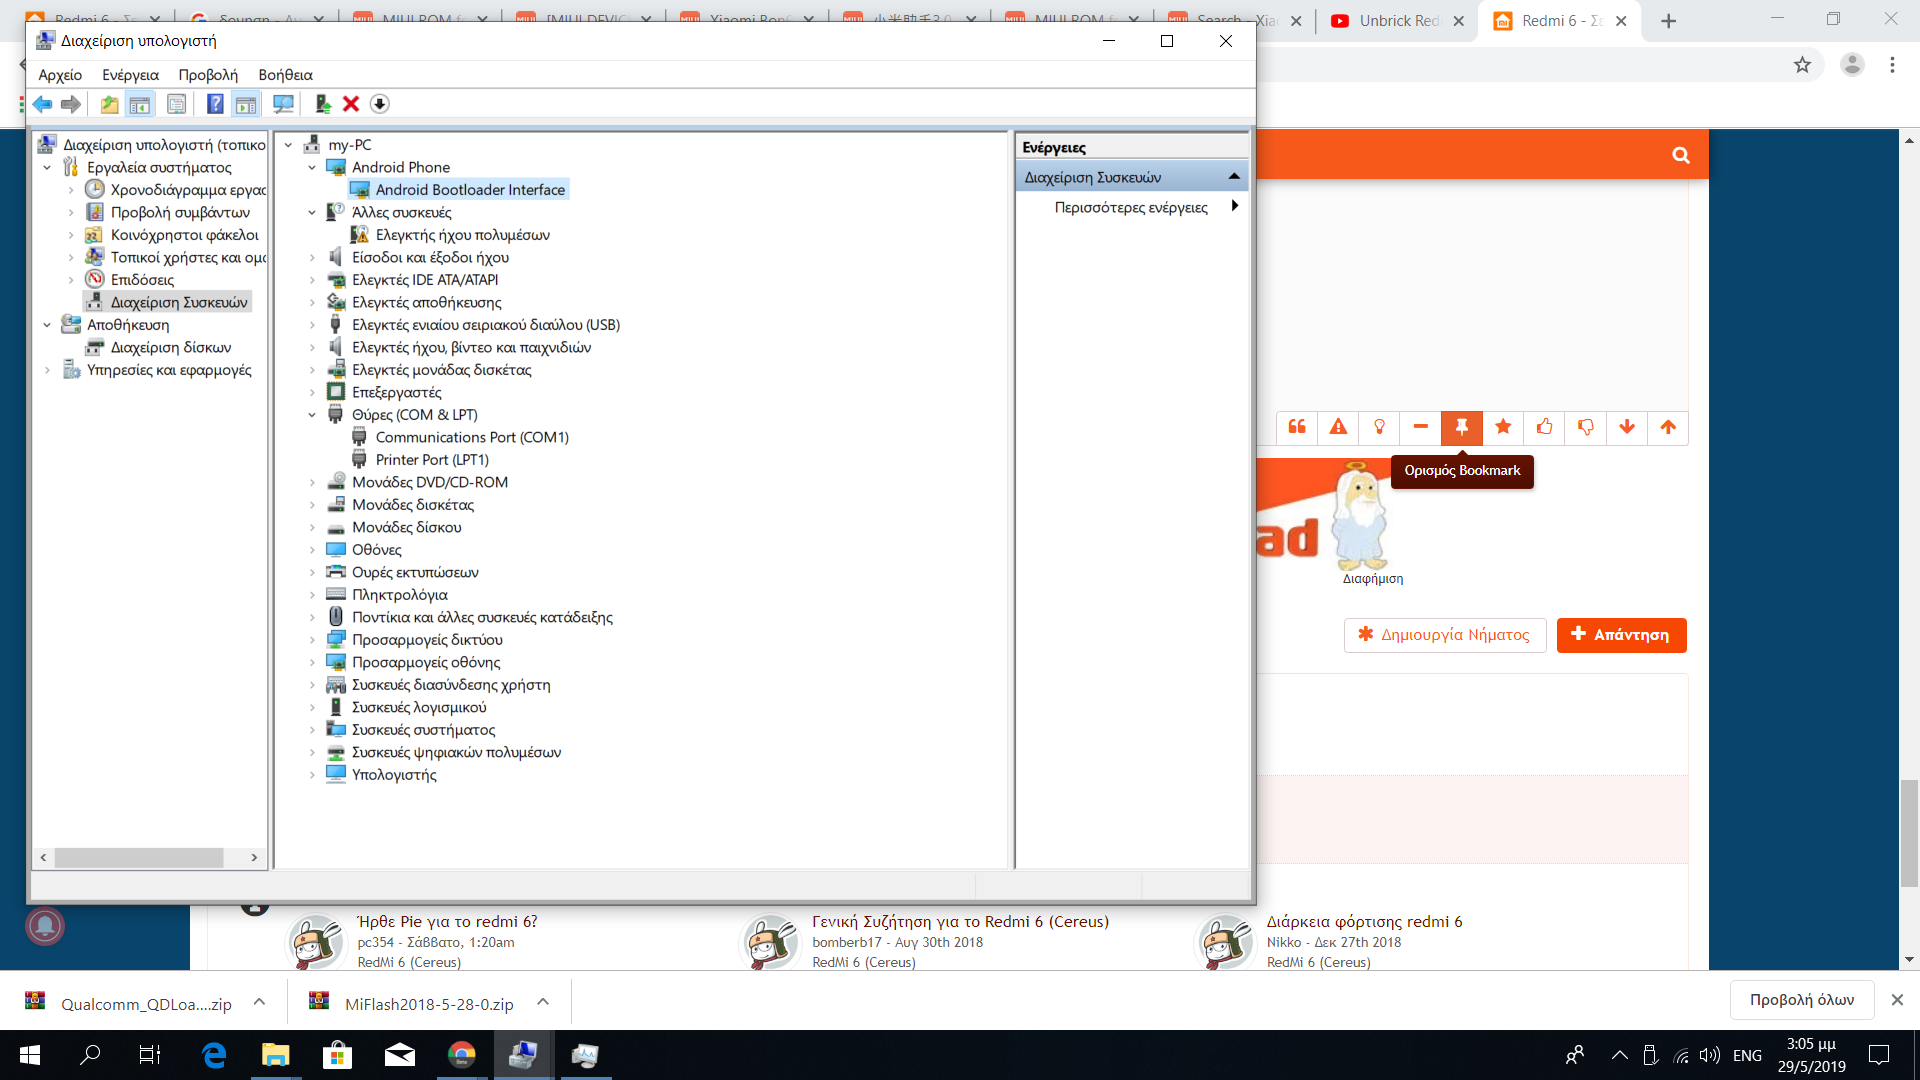Expand the Ελεγκτές IDE ATA/ATAPI node
This screenshot has width=1920, height=1080.
[312, 280]
